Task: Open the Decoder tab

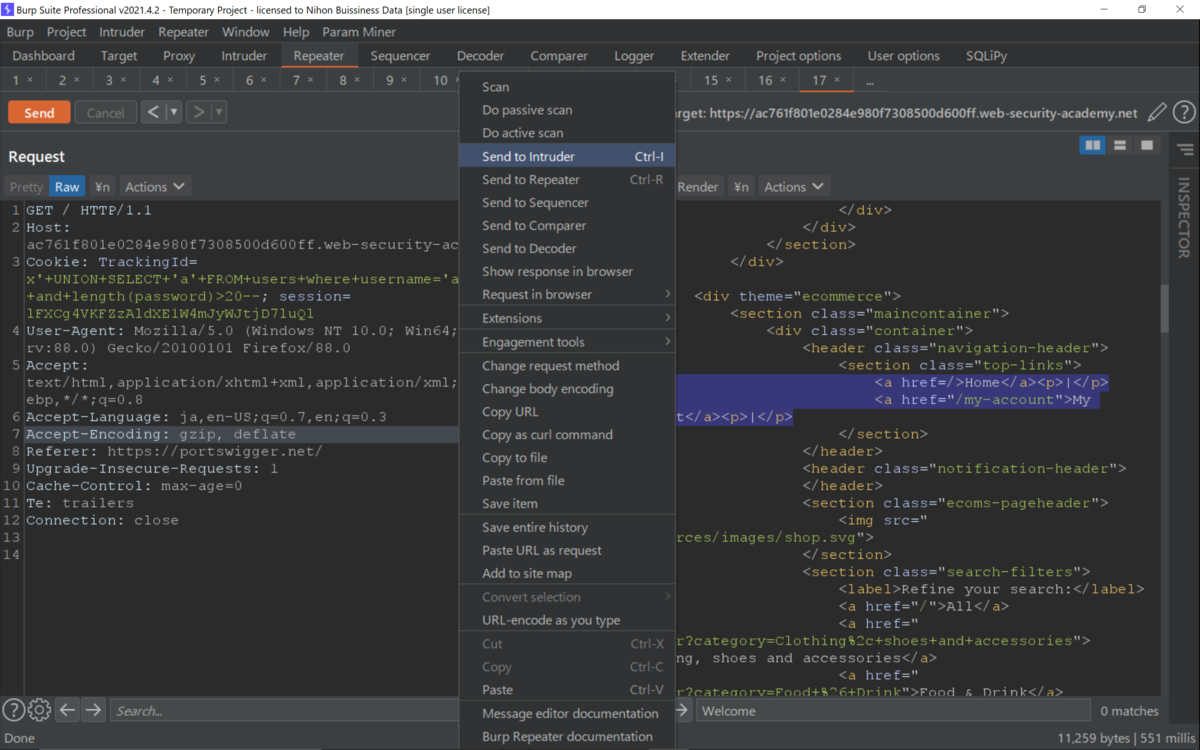Action: [x=480, y=56]
